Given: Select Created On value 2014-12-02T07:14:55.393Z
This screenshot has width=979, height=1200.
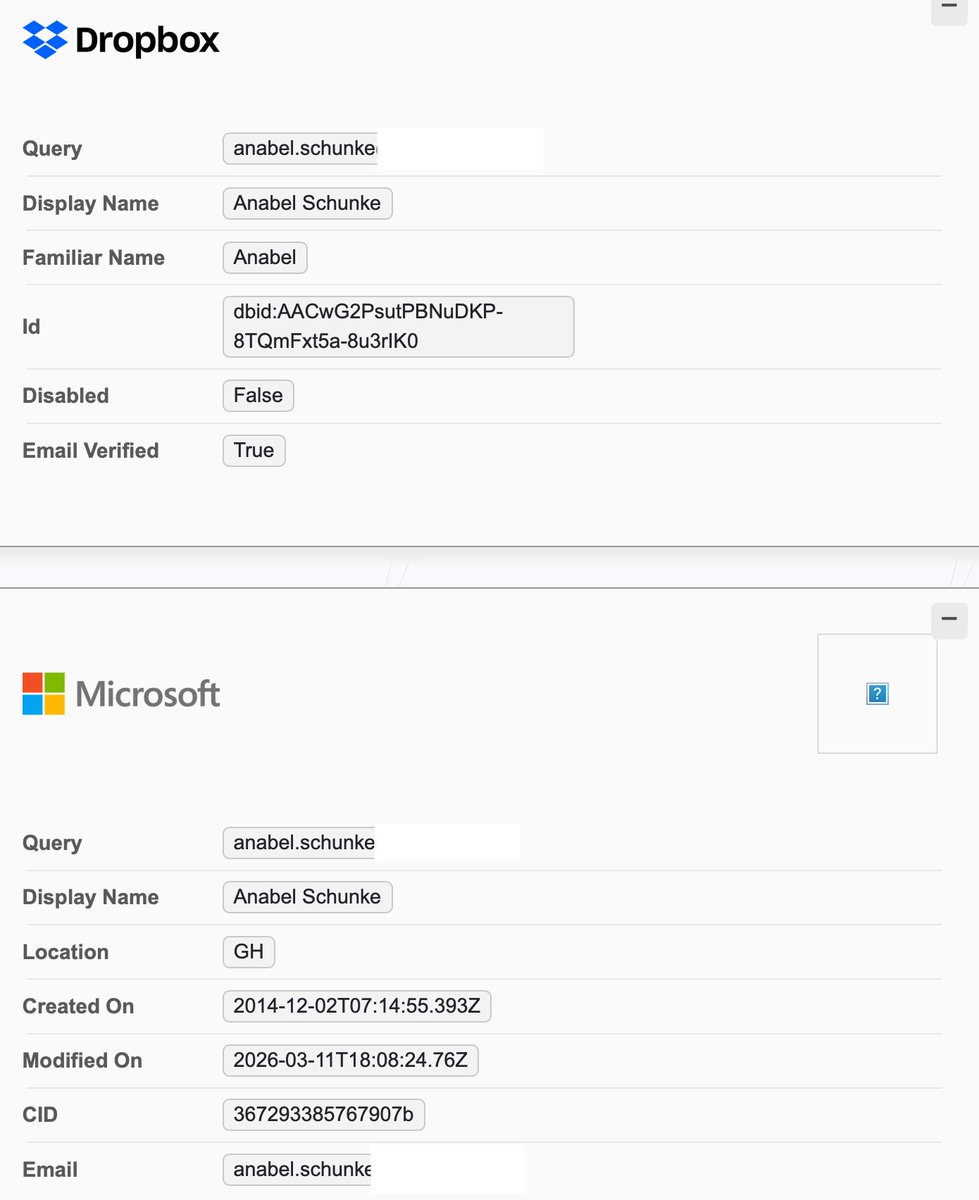Looking at the screenshot, I should click(x=357, y=1006).
